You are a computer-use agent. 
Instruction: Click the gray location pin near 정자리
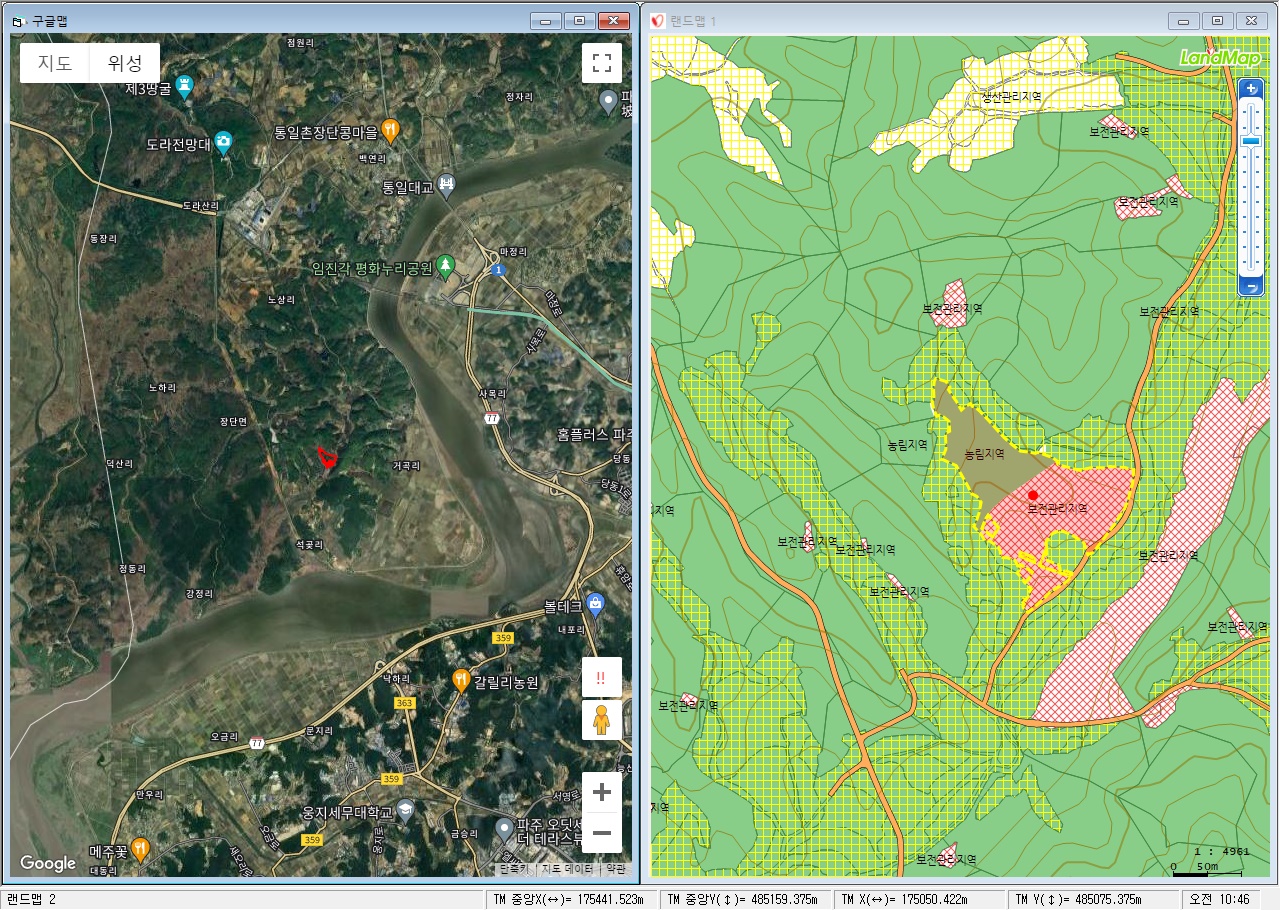point(608,100)
